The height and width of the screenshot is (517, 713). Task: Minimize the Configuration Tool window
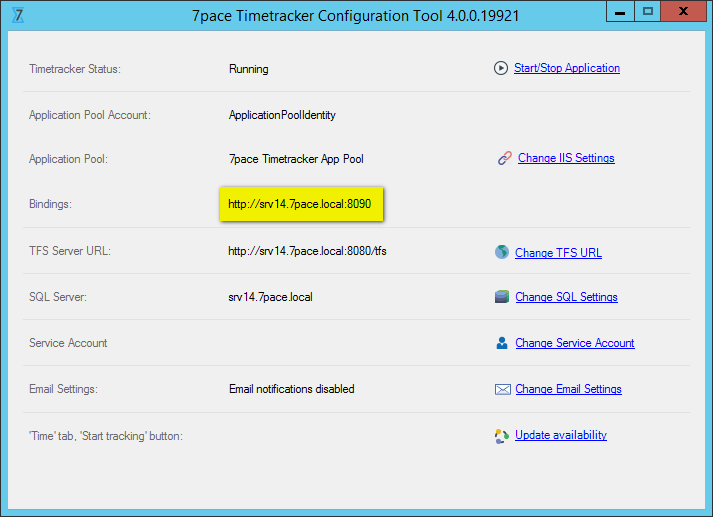pos(620,12)
